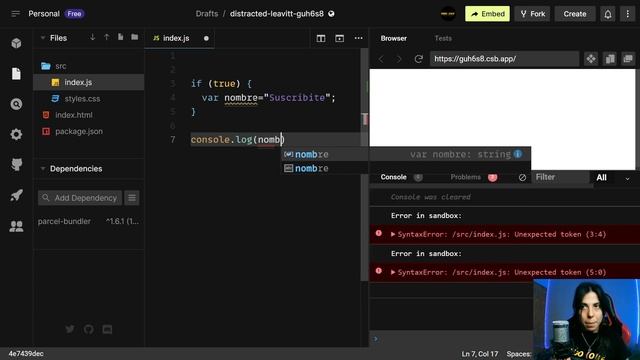This screenshot has width=640, height=360.
Task: Create new file via Files header icon
Action: [120, 37]
